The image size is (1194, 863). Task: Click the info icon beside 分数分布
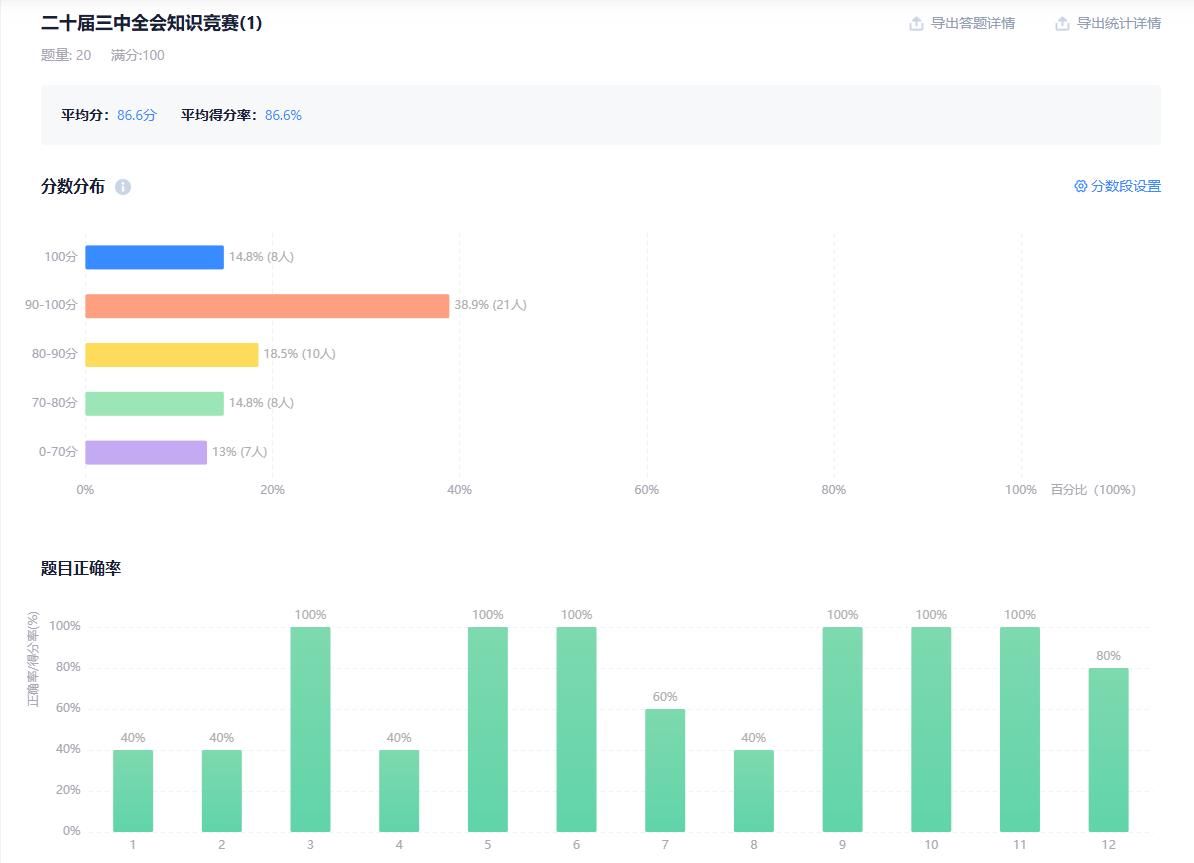click(x=123, y=187)
